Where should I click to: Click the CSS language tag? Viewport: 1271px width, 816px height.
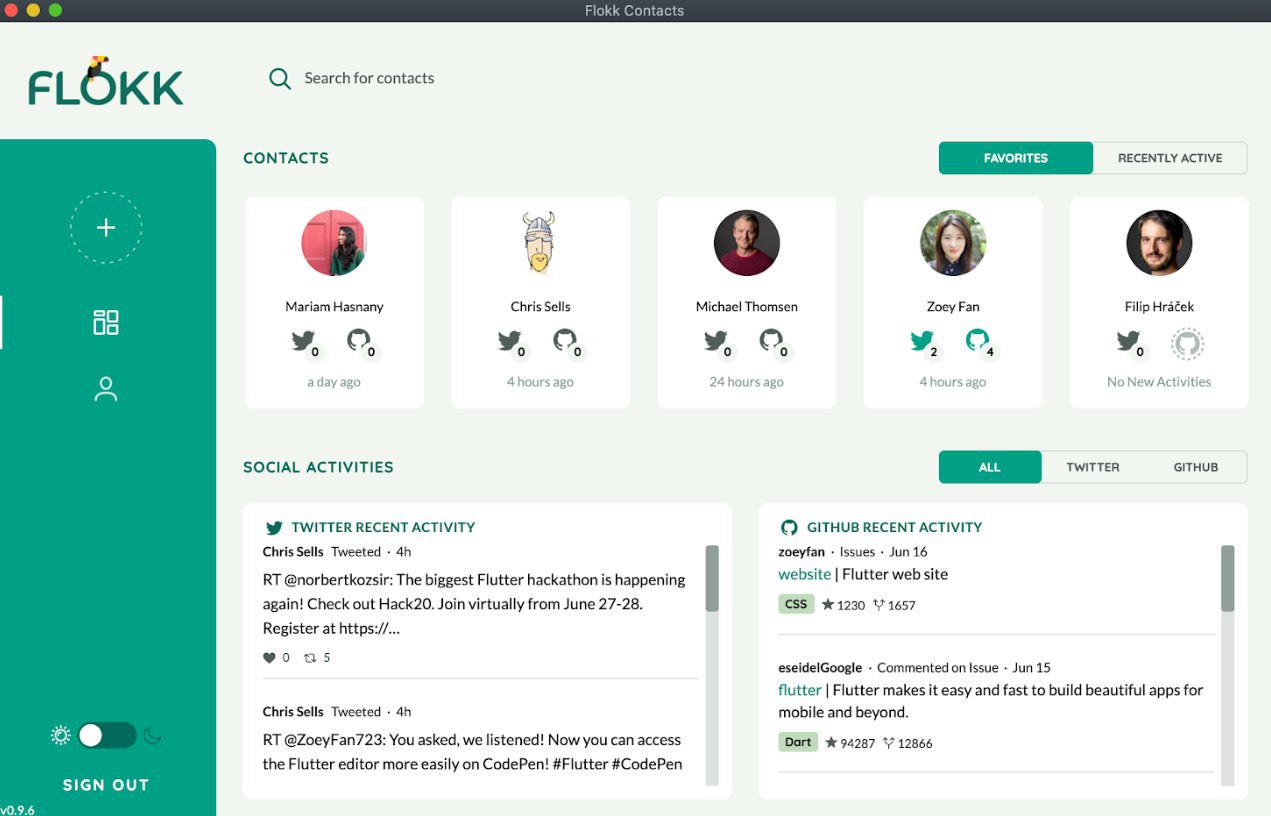click(796, 604)
